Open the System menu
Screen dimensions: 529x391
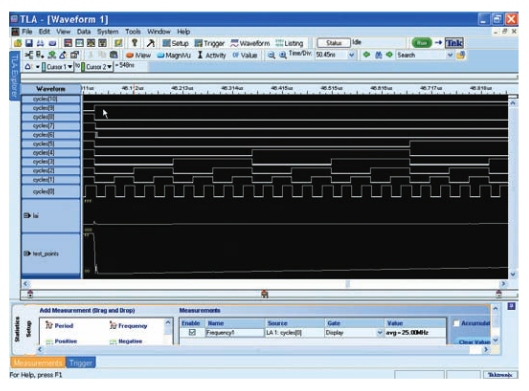point(108,32)
